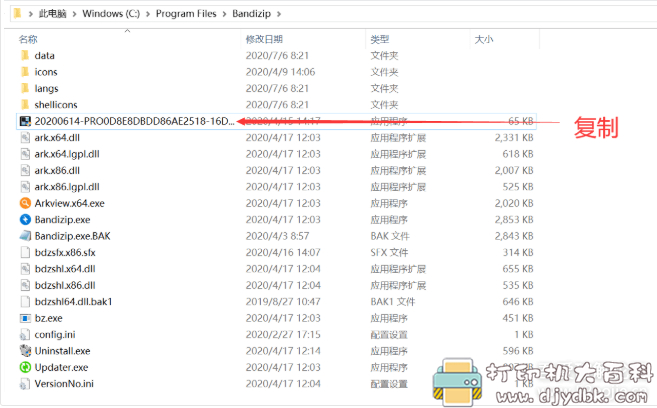Select the bdzshl.x86.dll file icon
Viewport: 657px width, 408px height.
click(x=25, y=285)
